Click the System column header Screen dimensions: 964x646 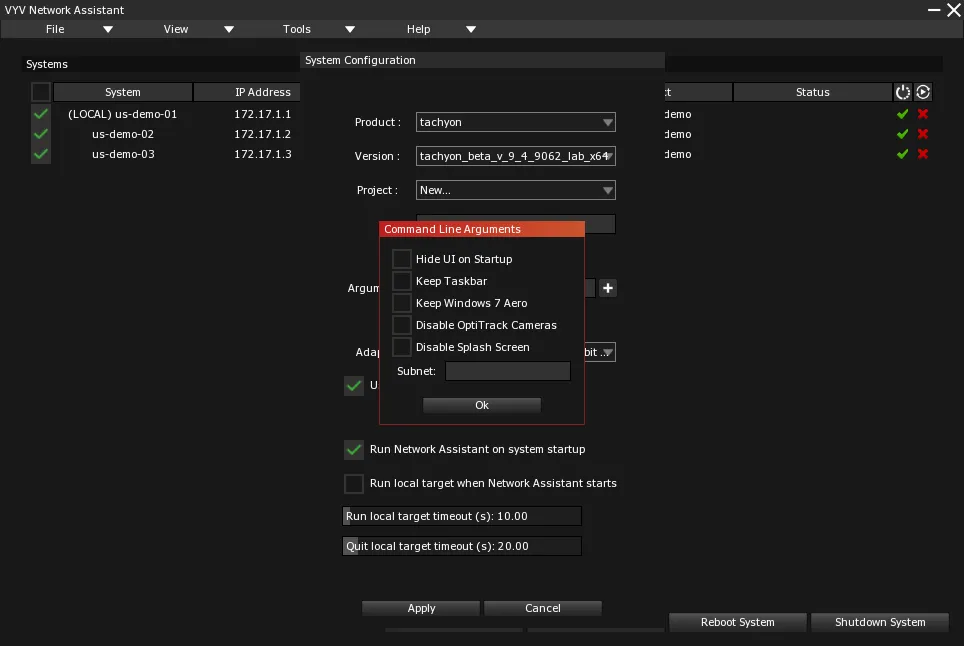122,92
